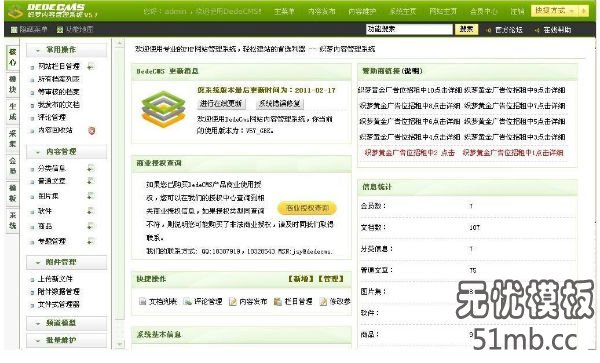
Task: Expand the 频道模型 menu group
Action: (66, 324)
